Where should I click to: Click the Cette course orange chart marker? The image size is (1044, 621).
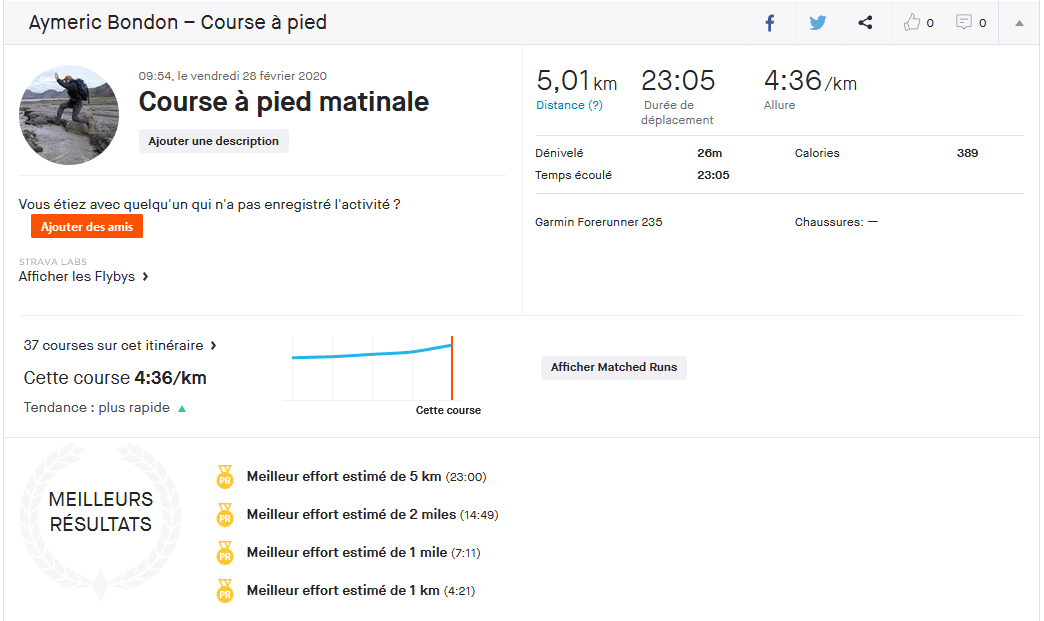pyautogui.click(x=452, y=370)
